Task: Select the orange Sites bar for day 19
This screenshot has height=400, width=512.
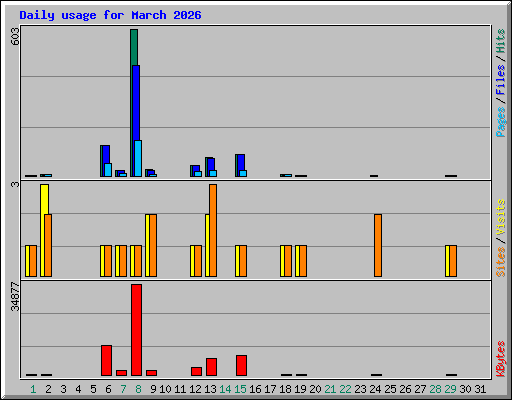Action: click(x=303, y=261)
